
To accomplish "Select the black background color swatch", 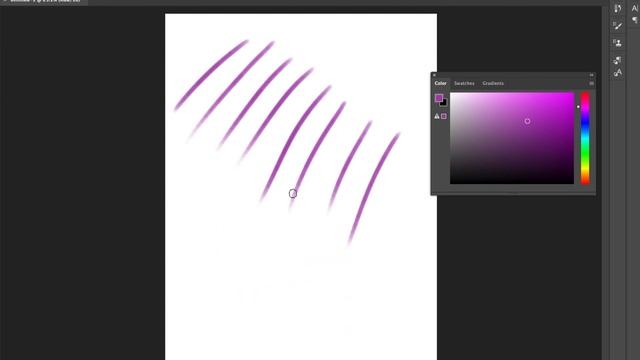I will pyautogui.click(x=444, y=103).
